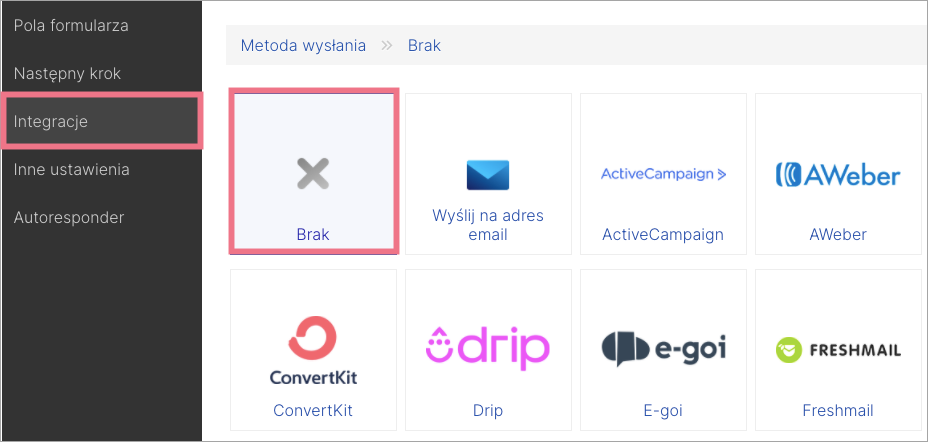This screenshot has width=928, height=442.
Task: Switch to Inne ustawienia
Action: coord(71,170)
